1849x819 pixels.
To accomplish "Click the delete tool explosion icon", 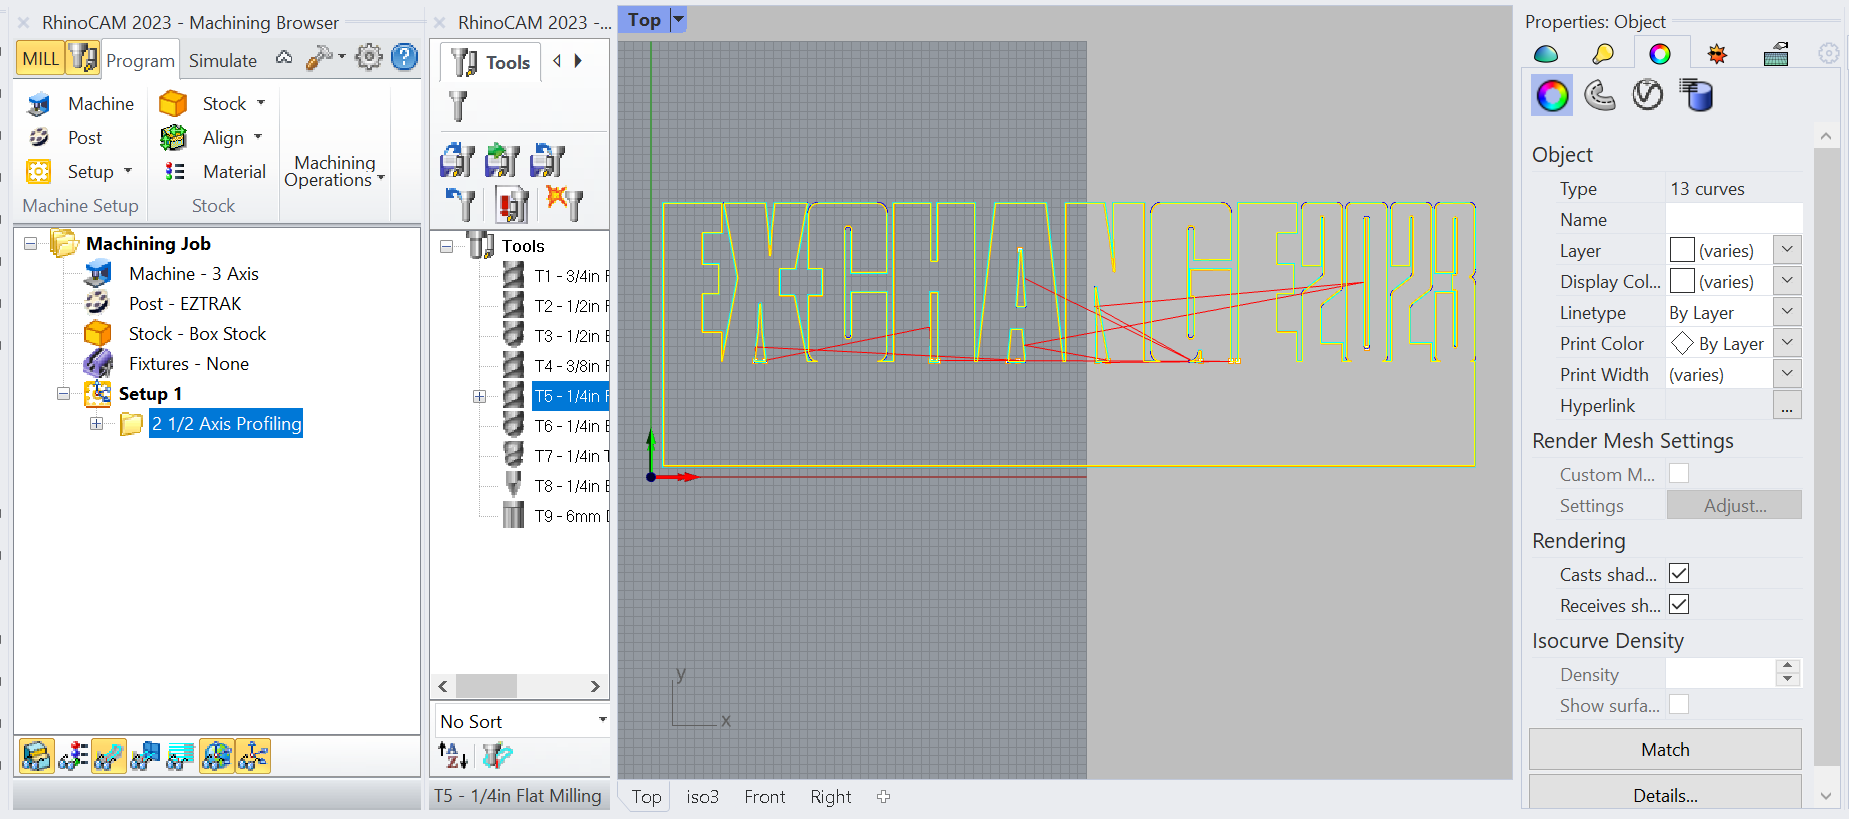I will pos(564,203).
